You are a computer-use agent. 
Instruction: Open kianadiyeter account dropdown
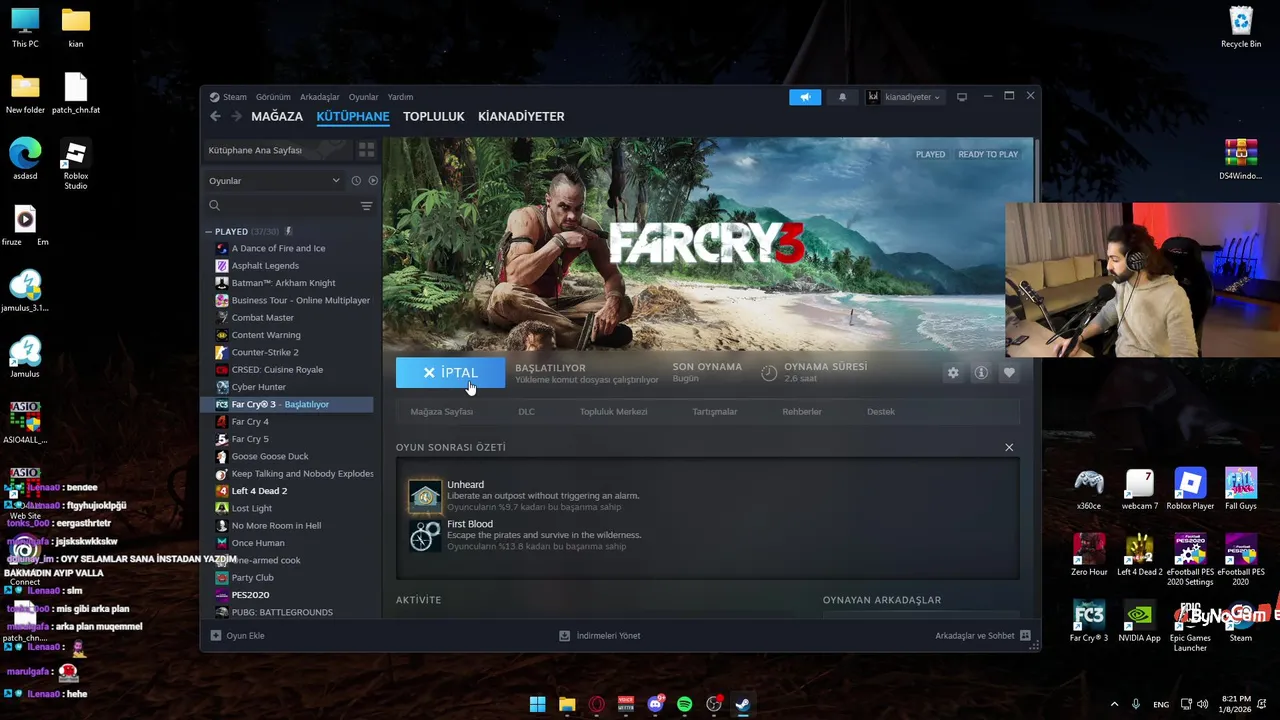click(x=904, y=97)
